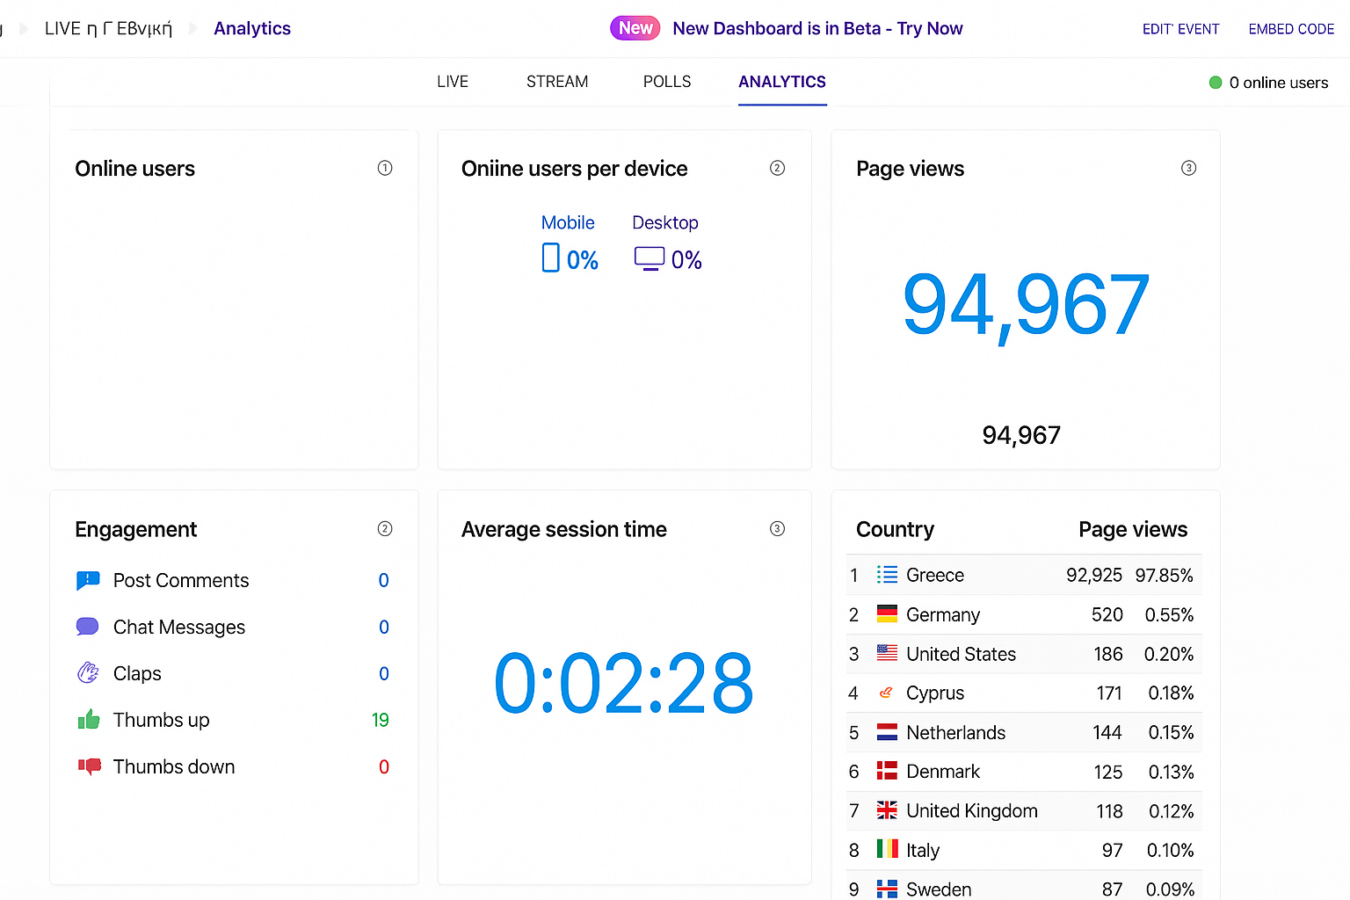
Task: Open the EMBED CODE link
Action: point(1291,29)
